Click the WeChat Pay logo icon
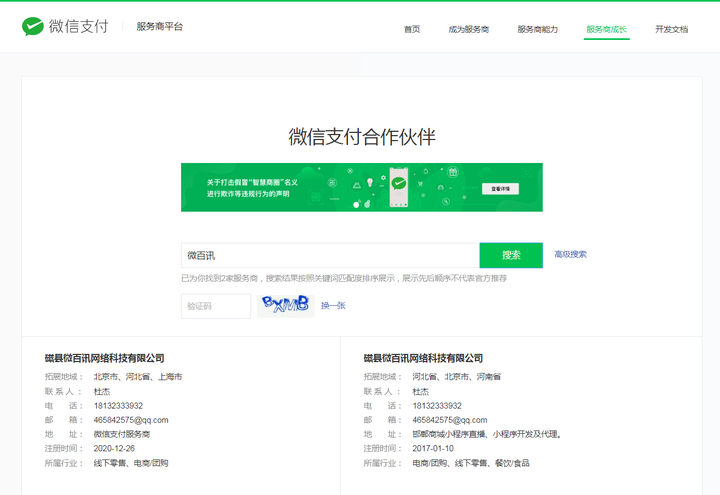The width and height of the screenshot is (720, 495). [33, 26]
